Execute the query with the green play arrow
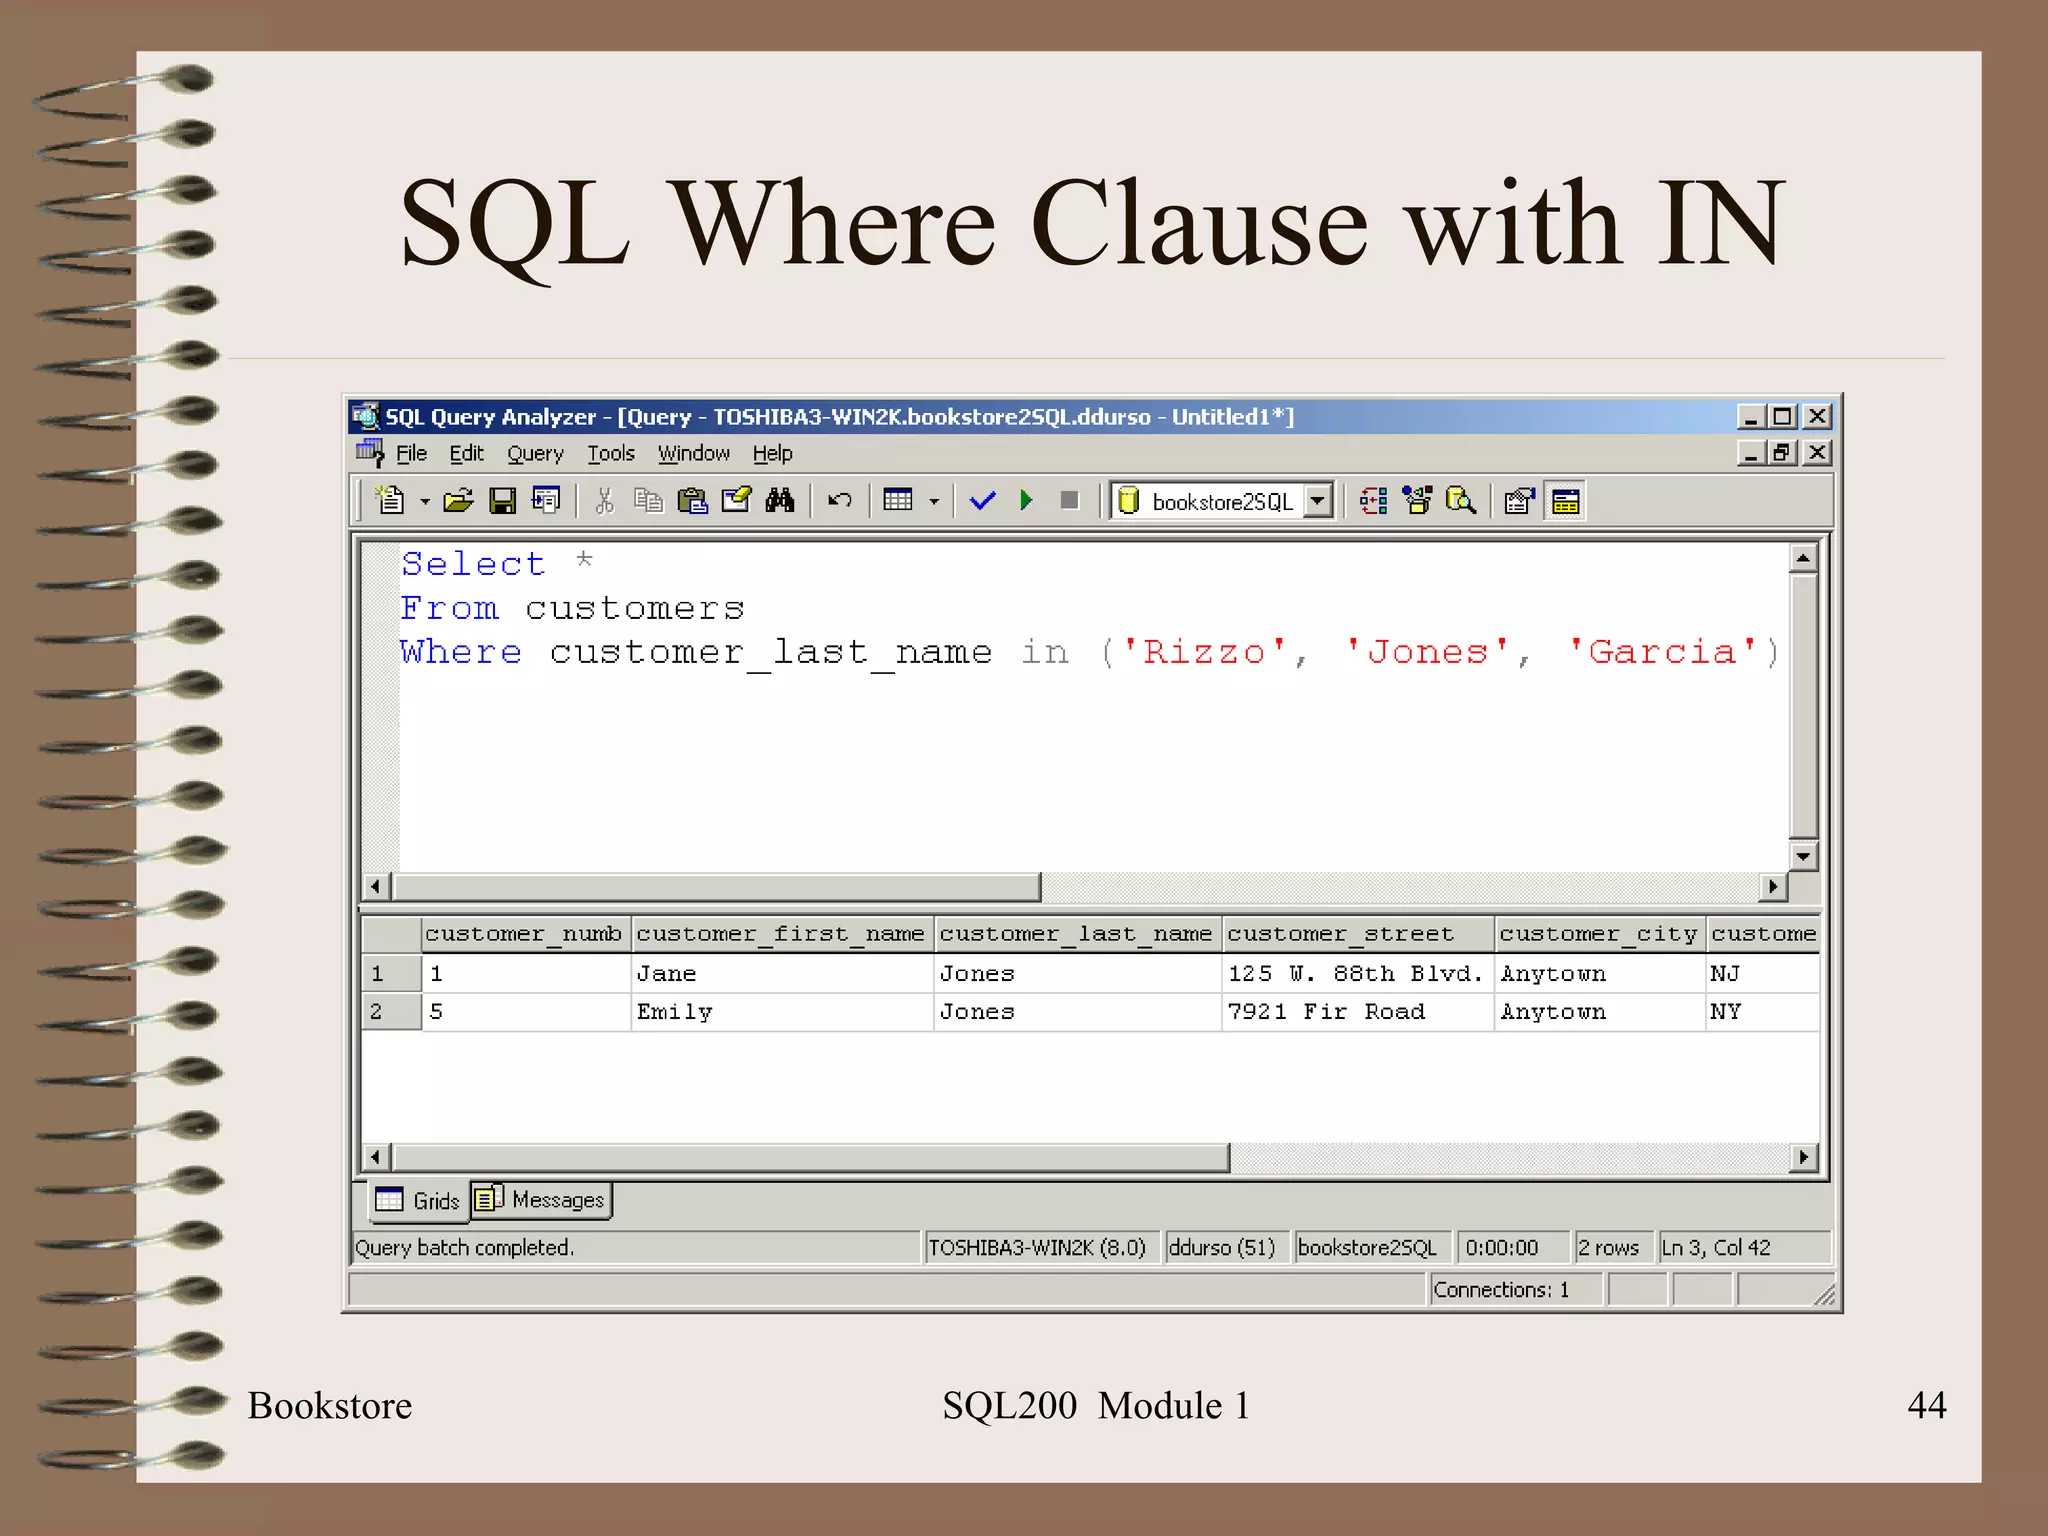2048x1536 pixels. [x=1026, y=500]
